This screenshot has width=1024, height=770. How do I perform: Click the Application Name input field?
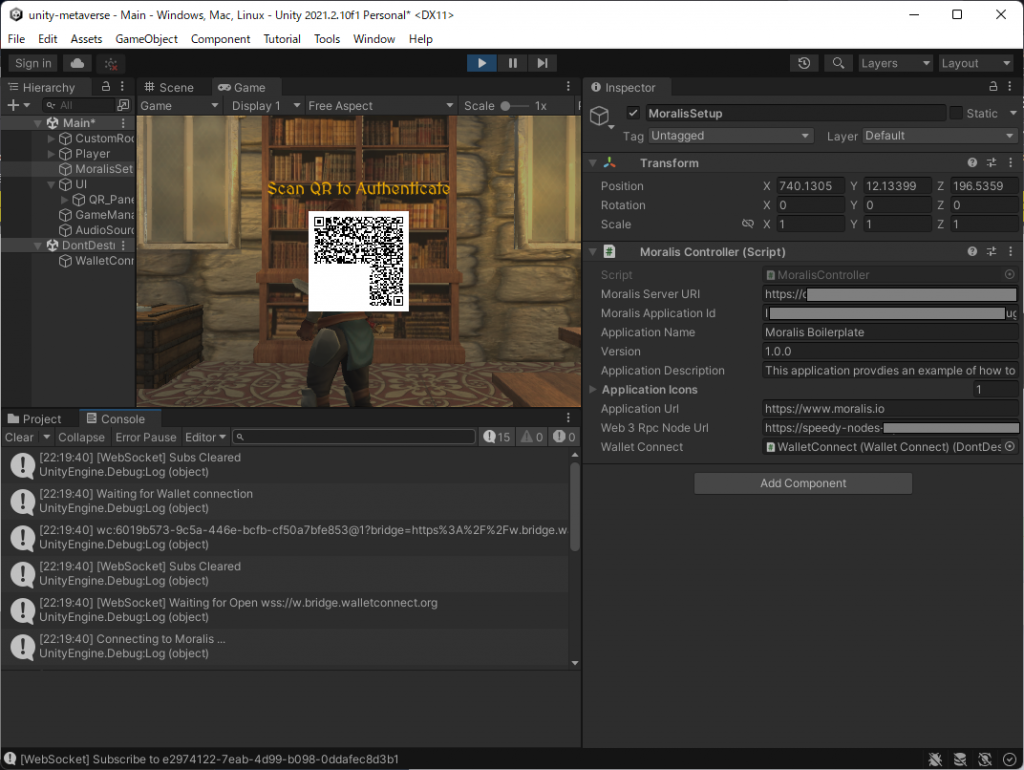coord(889,333)
